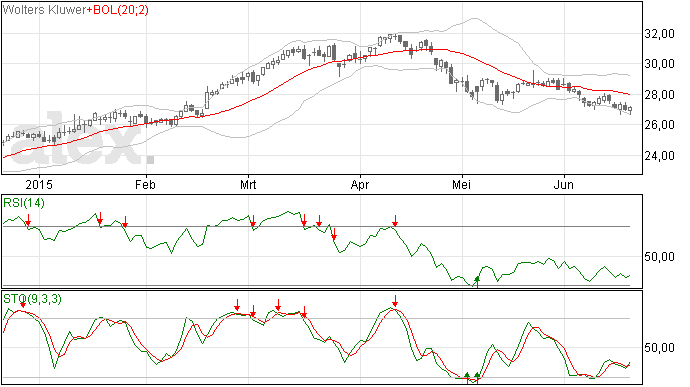Click the April red arrow in RSI panel

click(x=395, y=221)
